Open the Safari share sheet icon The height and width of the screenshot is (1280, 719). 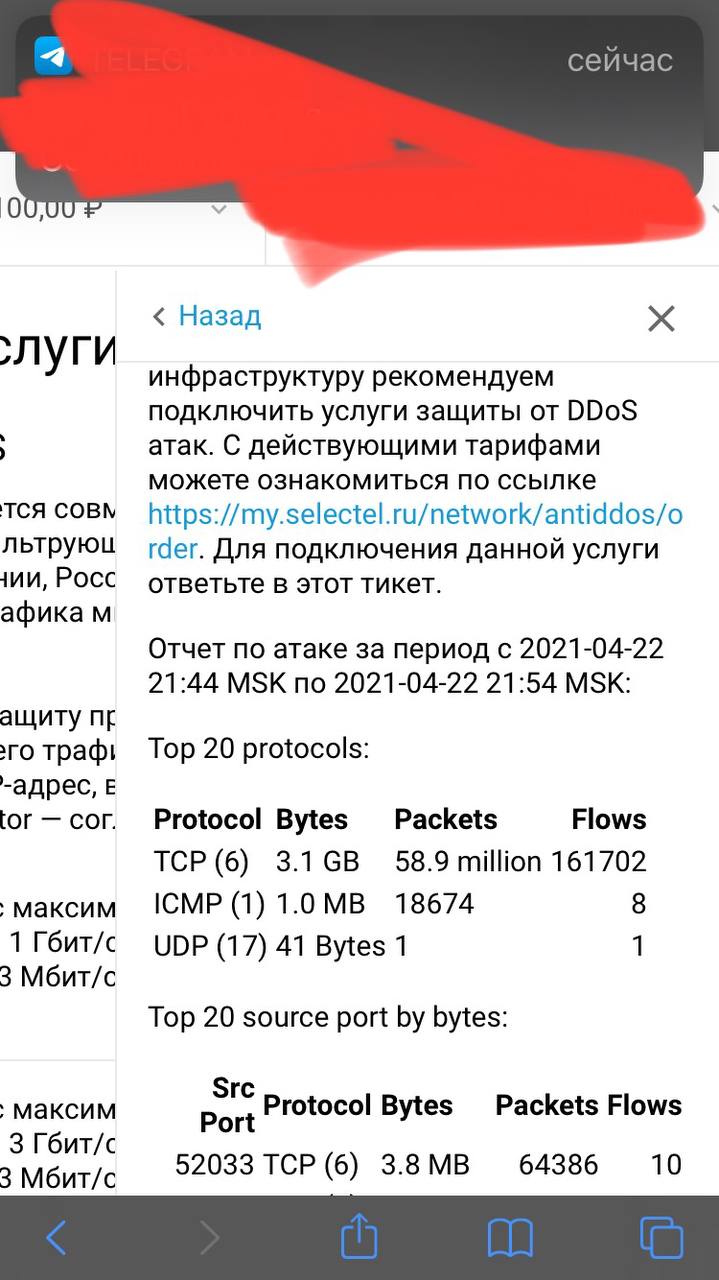point(359,1238)
